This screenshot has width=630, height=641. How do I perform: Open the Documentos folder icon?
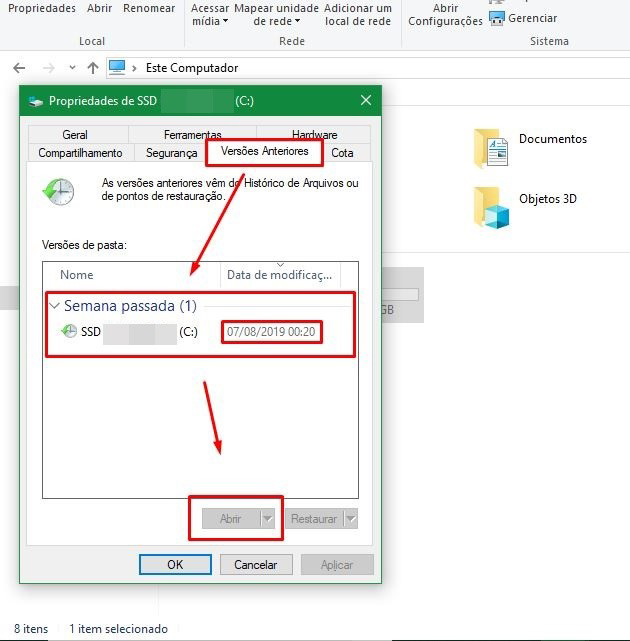coord(491,148)
